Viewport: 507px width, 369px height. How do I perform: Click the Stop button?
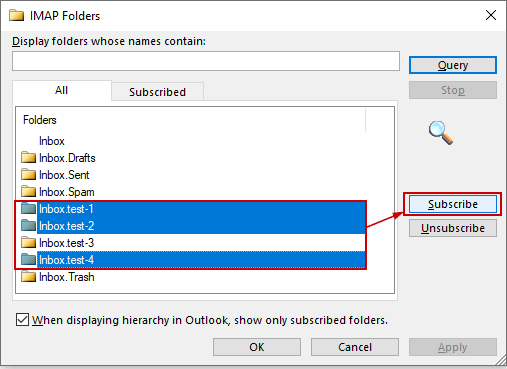click(x=453, y=90)
